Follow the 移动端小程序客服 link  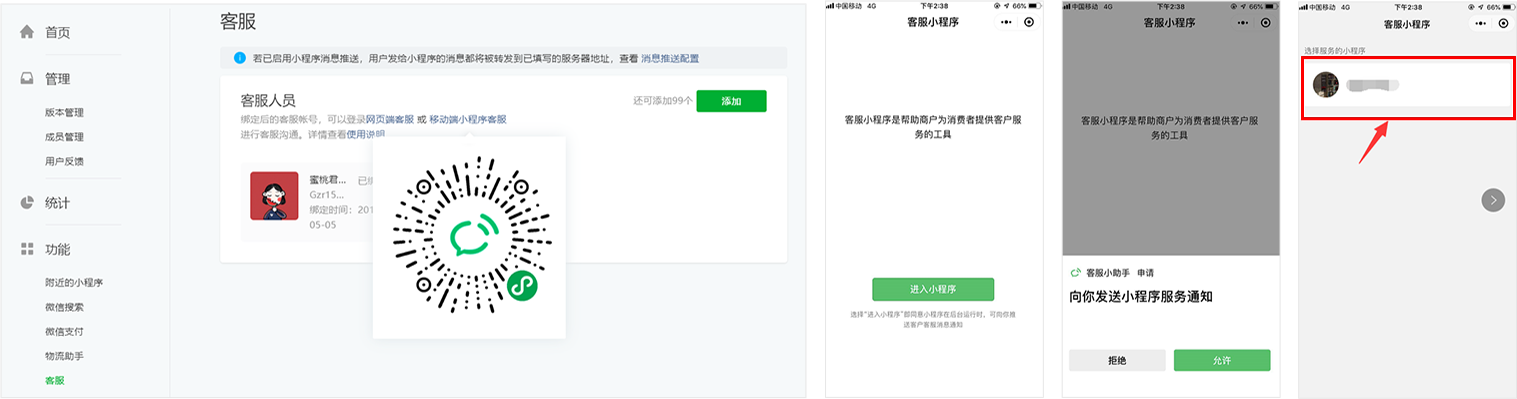(x=468, y=119)
